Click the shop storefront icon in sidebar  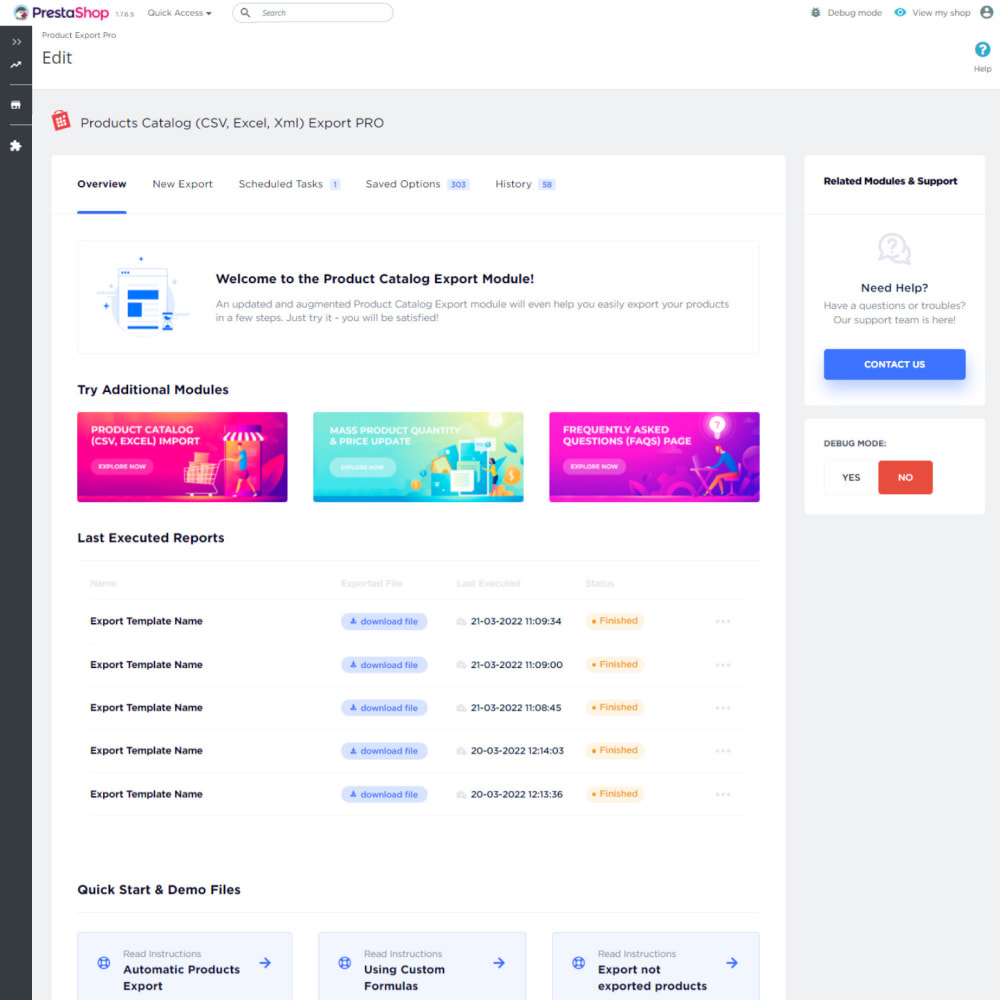pos(16,105)
